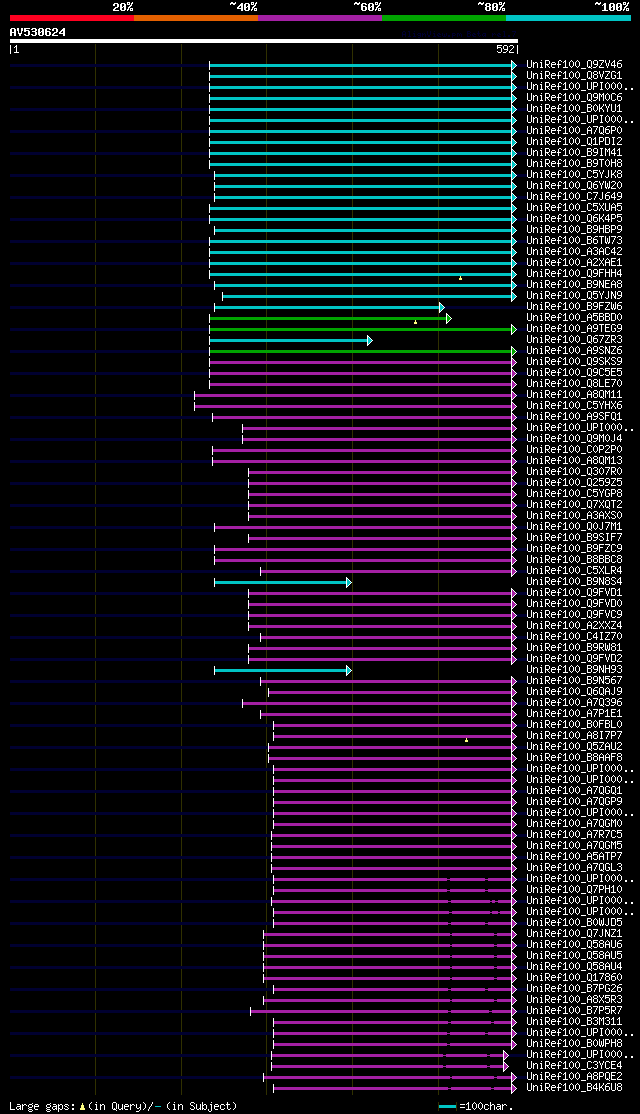Screen dimensions: 640x1114
Task: Click the green ~80% identity legend segment
Action: [444, 18]
